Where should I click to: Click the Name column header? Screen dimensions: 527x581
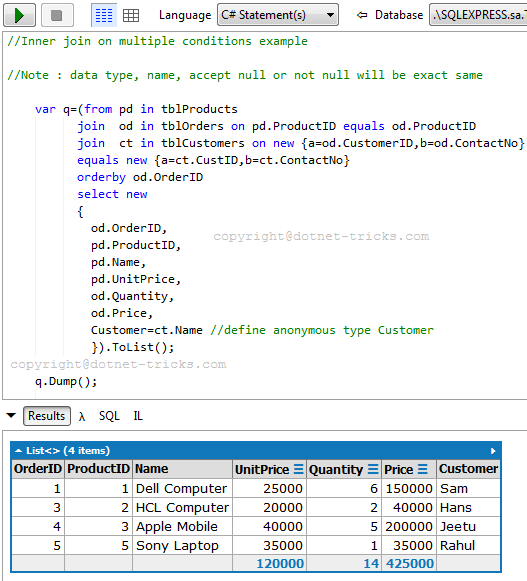[182, 469]
